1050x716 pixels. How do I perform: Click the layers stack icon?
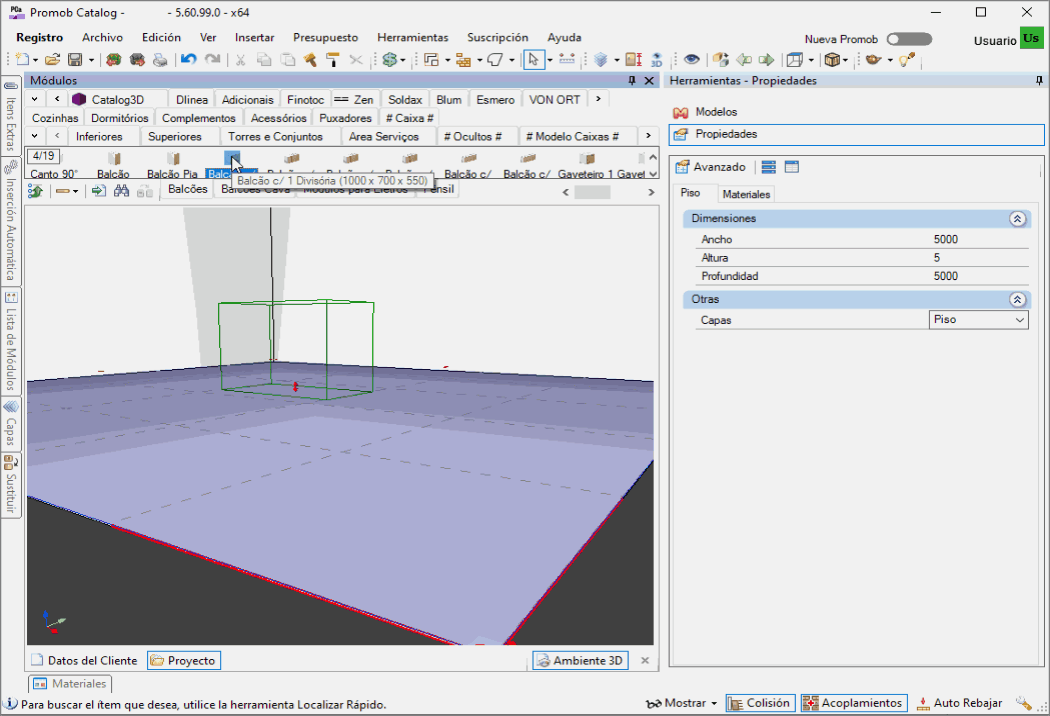tap(601, 60)
